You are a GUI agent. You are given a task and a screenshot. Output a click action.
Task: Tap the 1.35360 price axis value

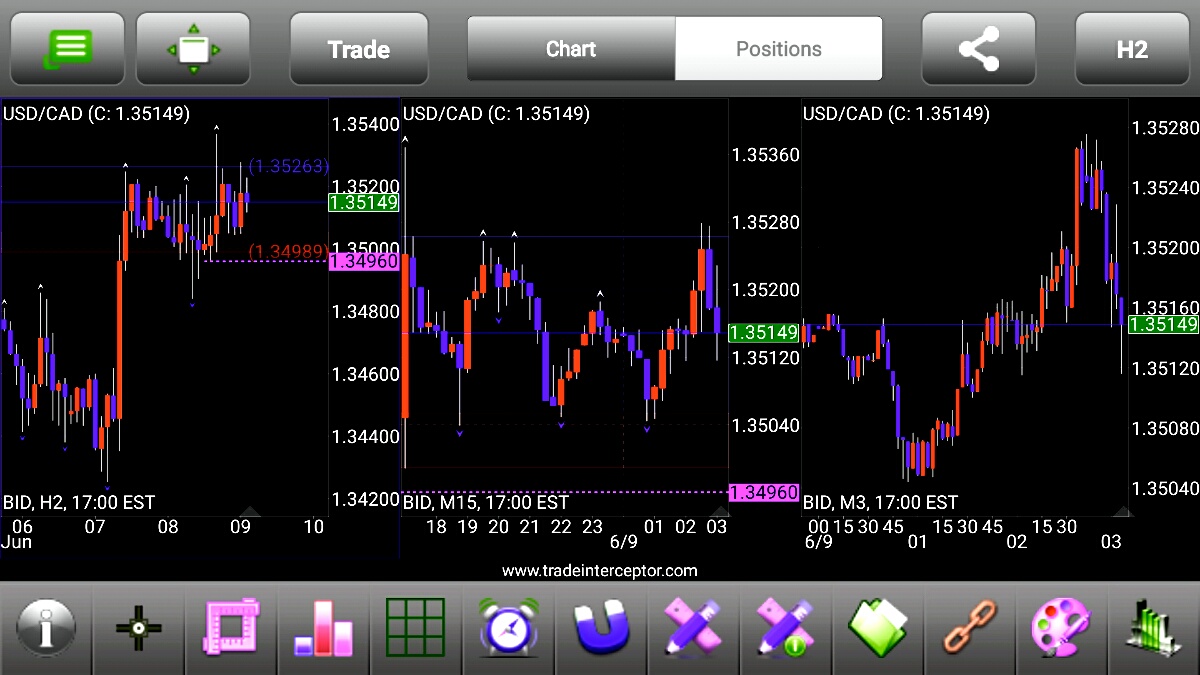click(x=766, y=155)
